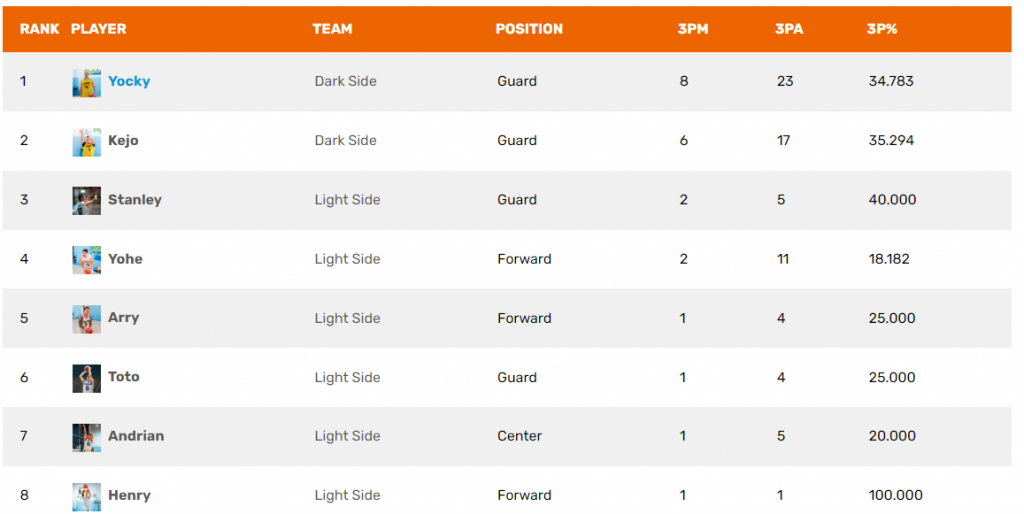
Task: Click Stanley's player photo
Action: coord(86,200)
